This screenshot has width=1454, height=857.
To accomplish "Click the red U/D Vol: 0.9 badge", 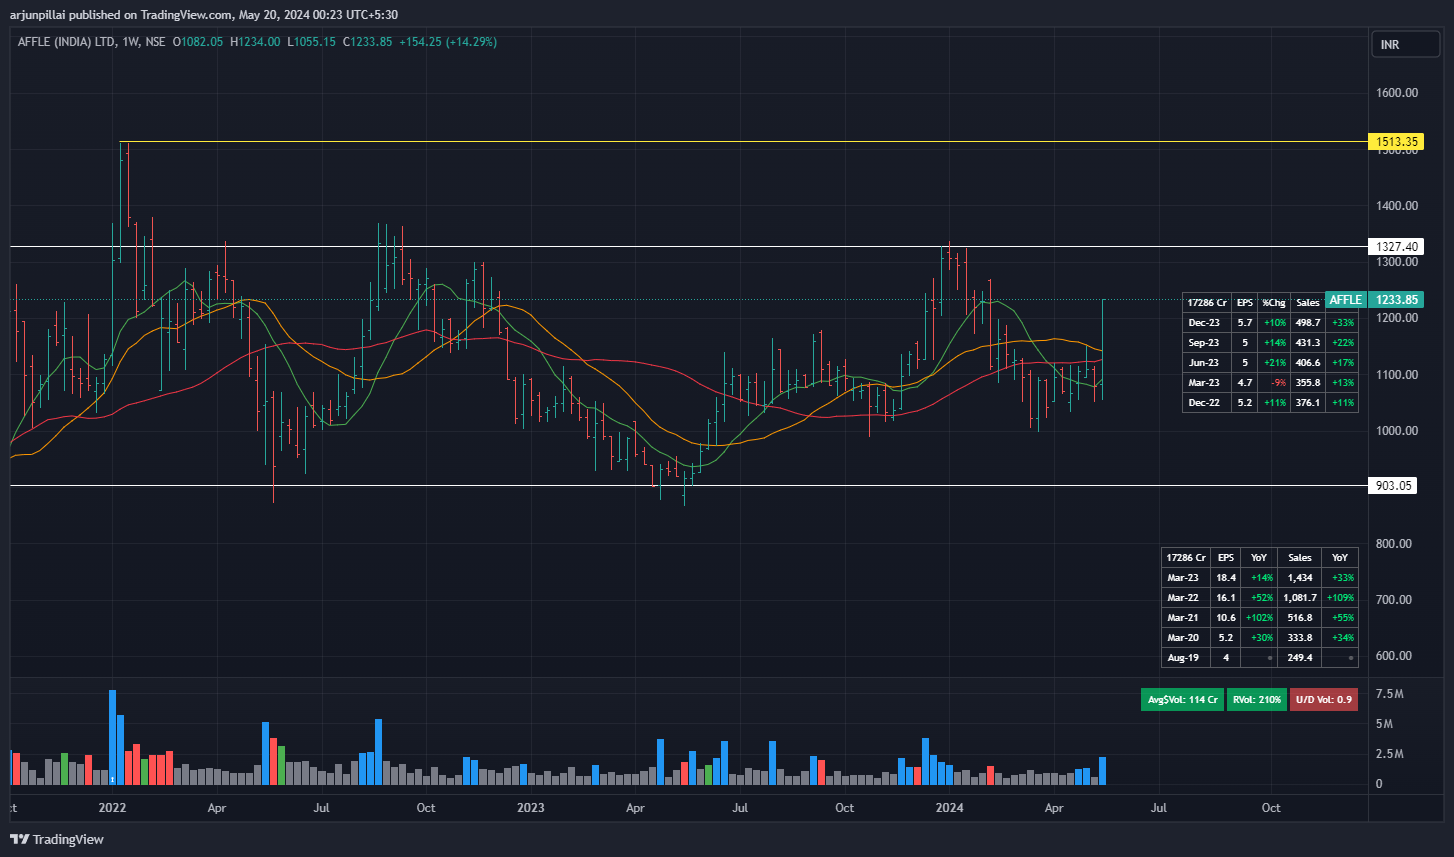I will pos(1324,700).
